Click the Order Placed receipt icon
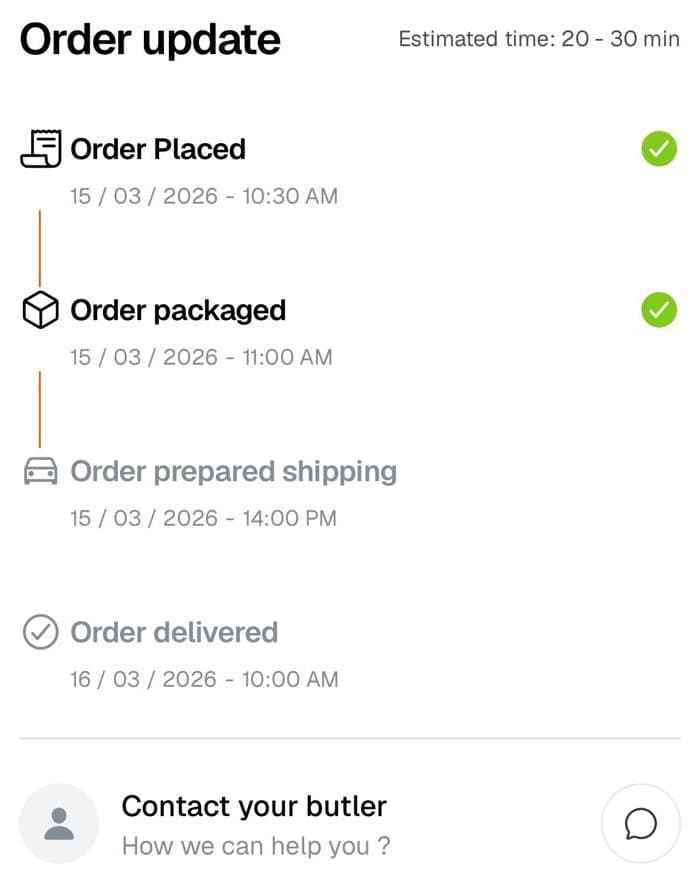Image resolution: width=697 pixels, height=894 pixels. [40, 148]
